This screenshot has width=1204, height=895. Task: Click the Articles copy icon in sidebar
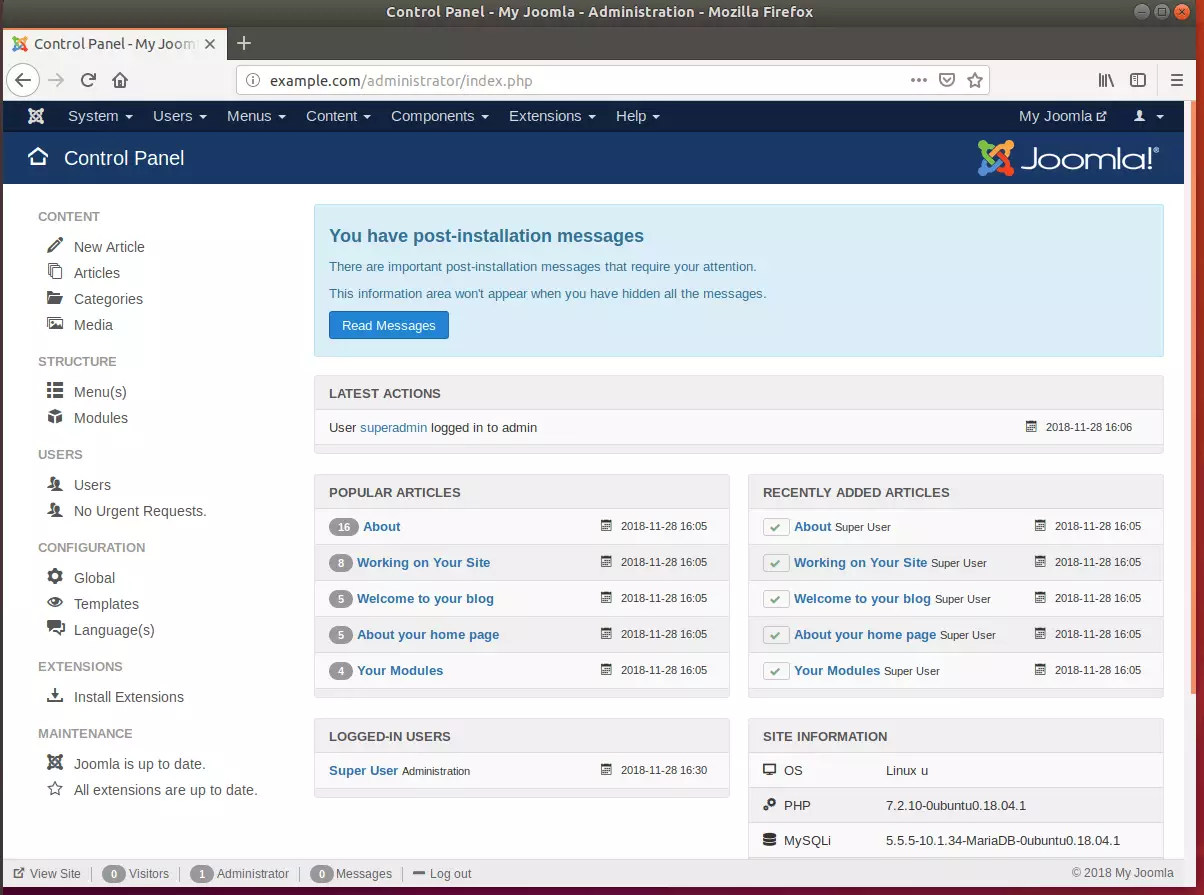(x=55, y=272)
